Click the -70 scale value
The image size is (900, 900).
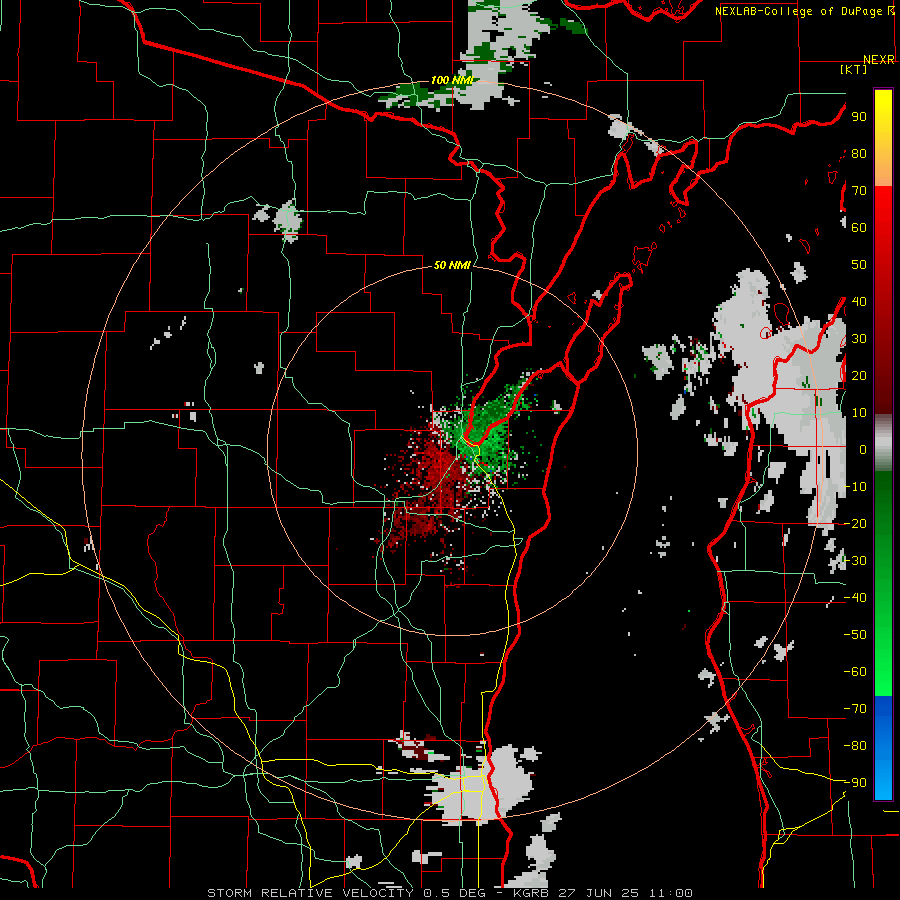(x=855, y=709)
